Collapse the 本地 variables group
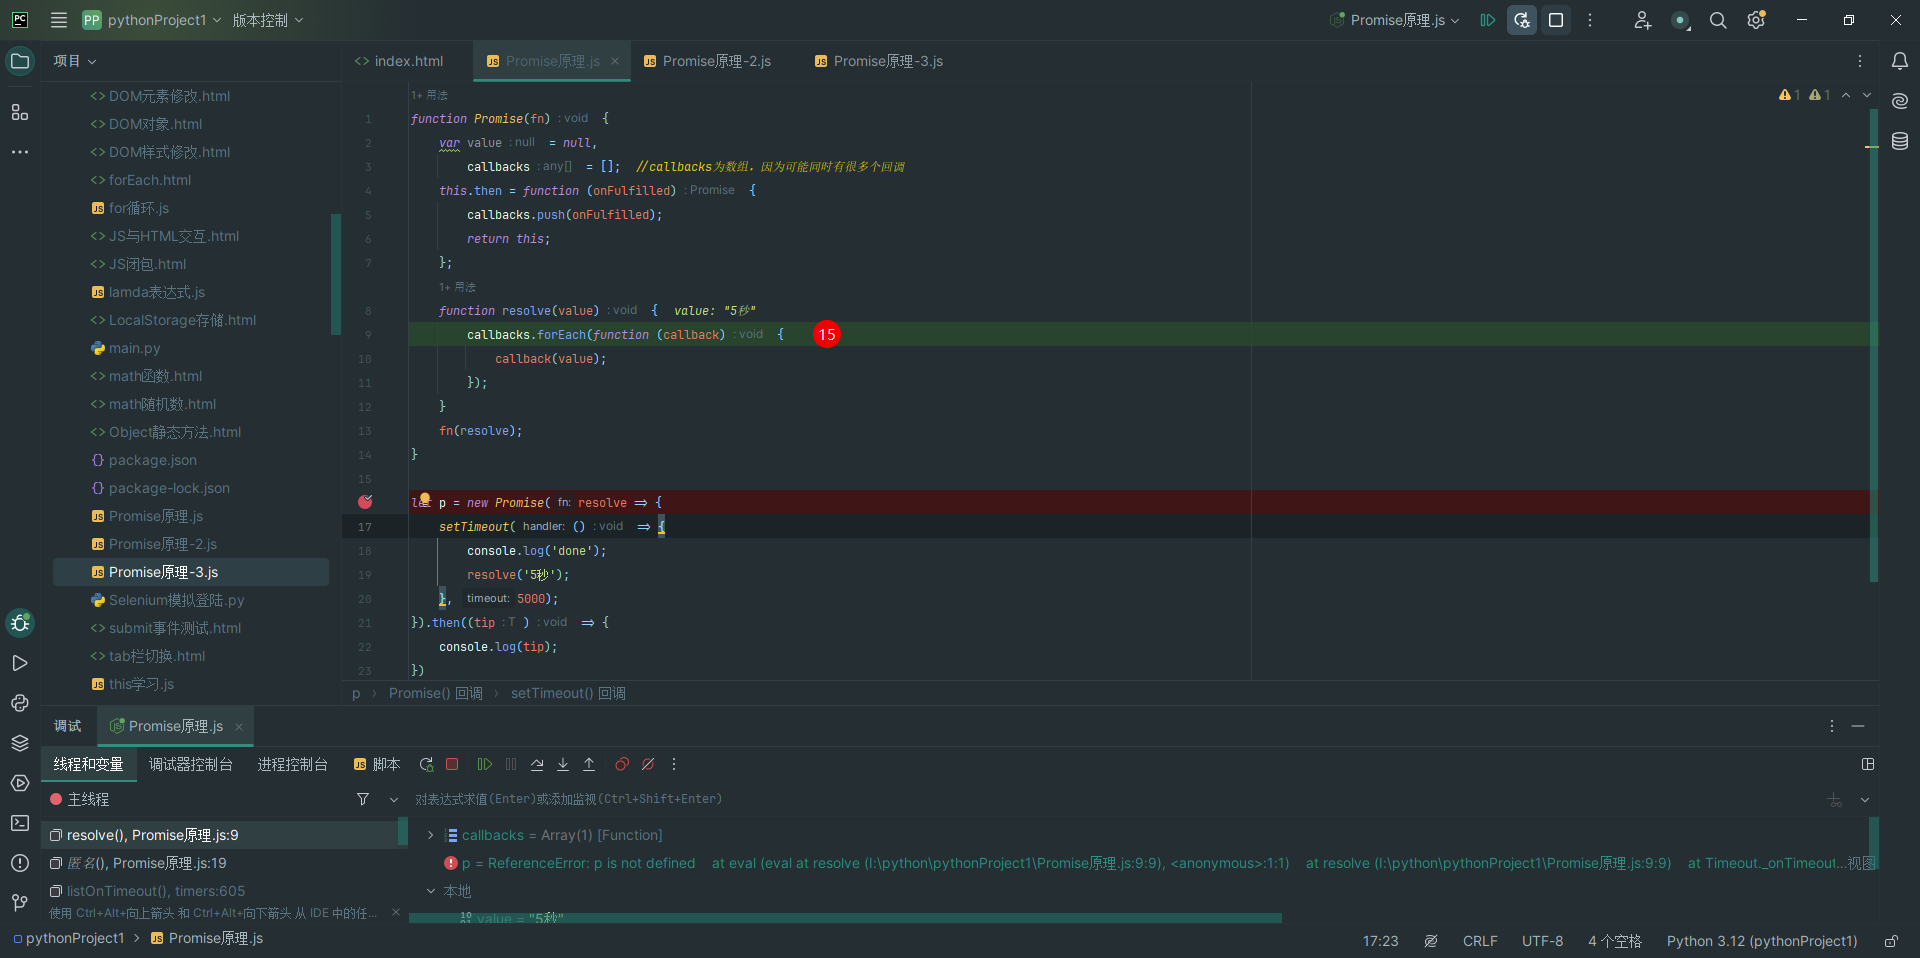Screen dimensions: 1920x958 (431, 891)
